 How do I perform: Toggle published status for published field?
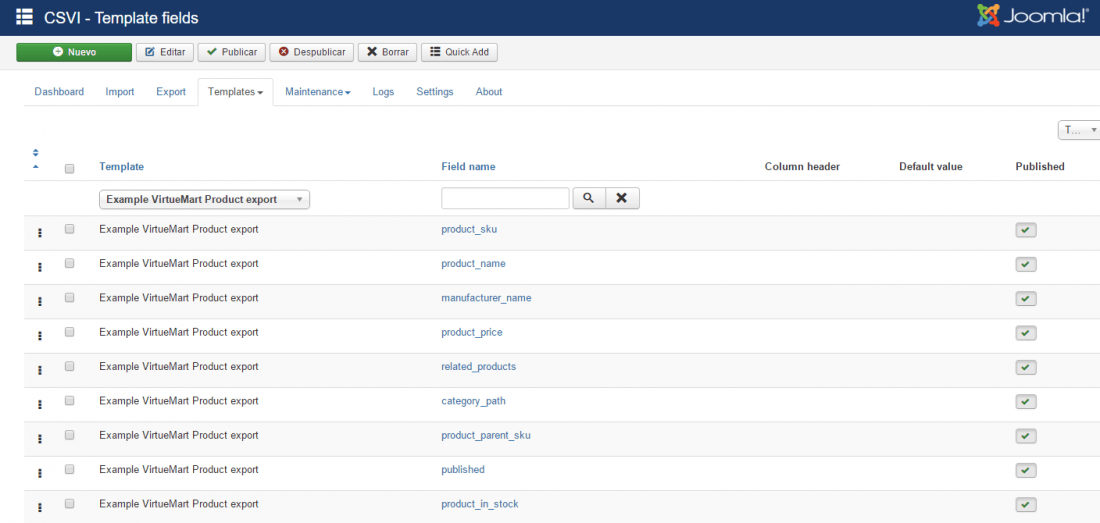[1026, 471]
